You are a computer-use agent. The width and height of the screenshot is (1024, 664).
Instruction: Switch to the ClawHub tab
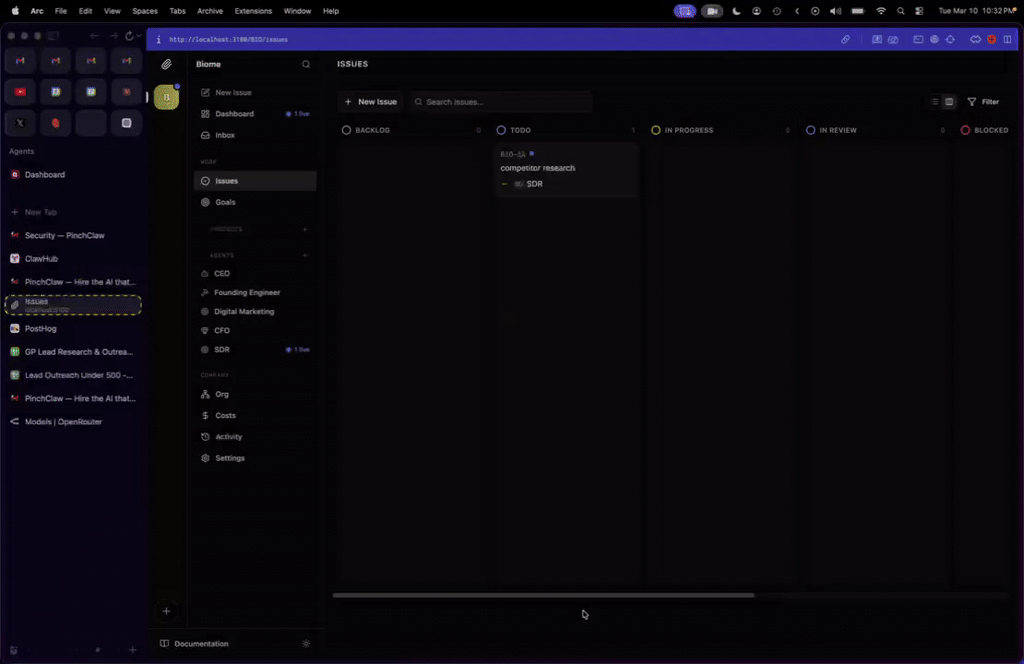coord(73,259)
